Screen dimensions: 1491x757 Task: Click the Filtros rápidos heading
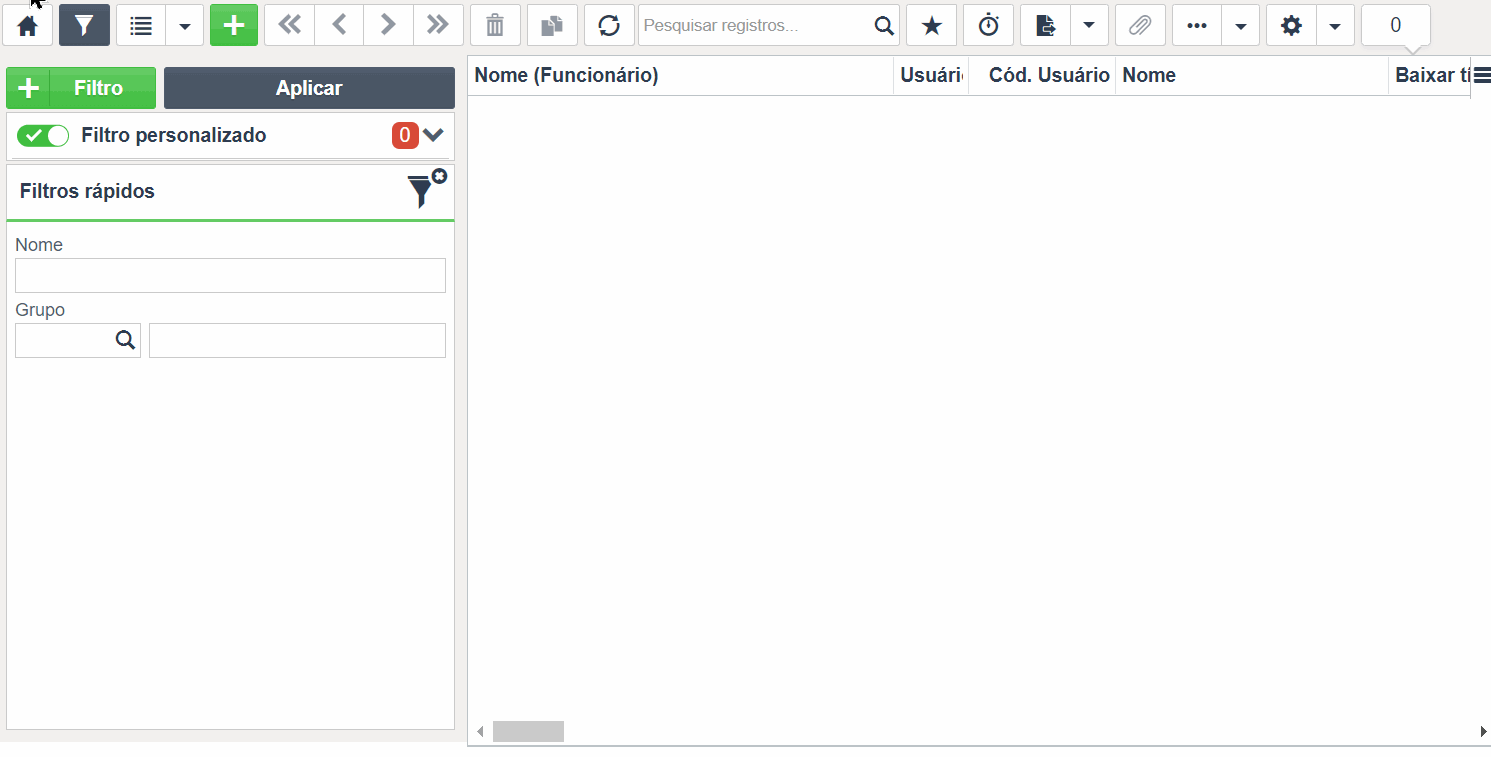[x=87, y=191]
